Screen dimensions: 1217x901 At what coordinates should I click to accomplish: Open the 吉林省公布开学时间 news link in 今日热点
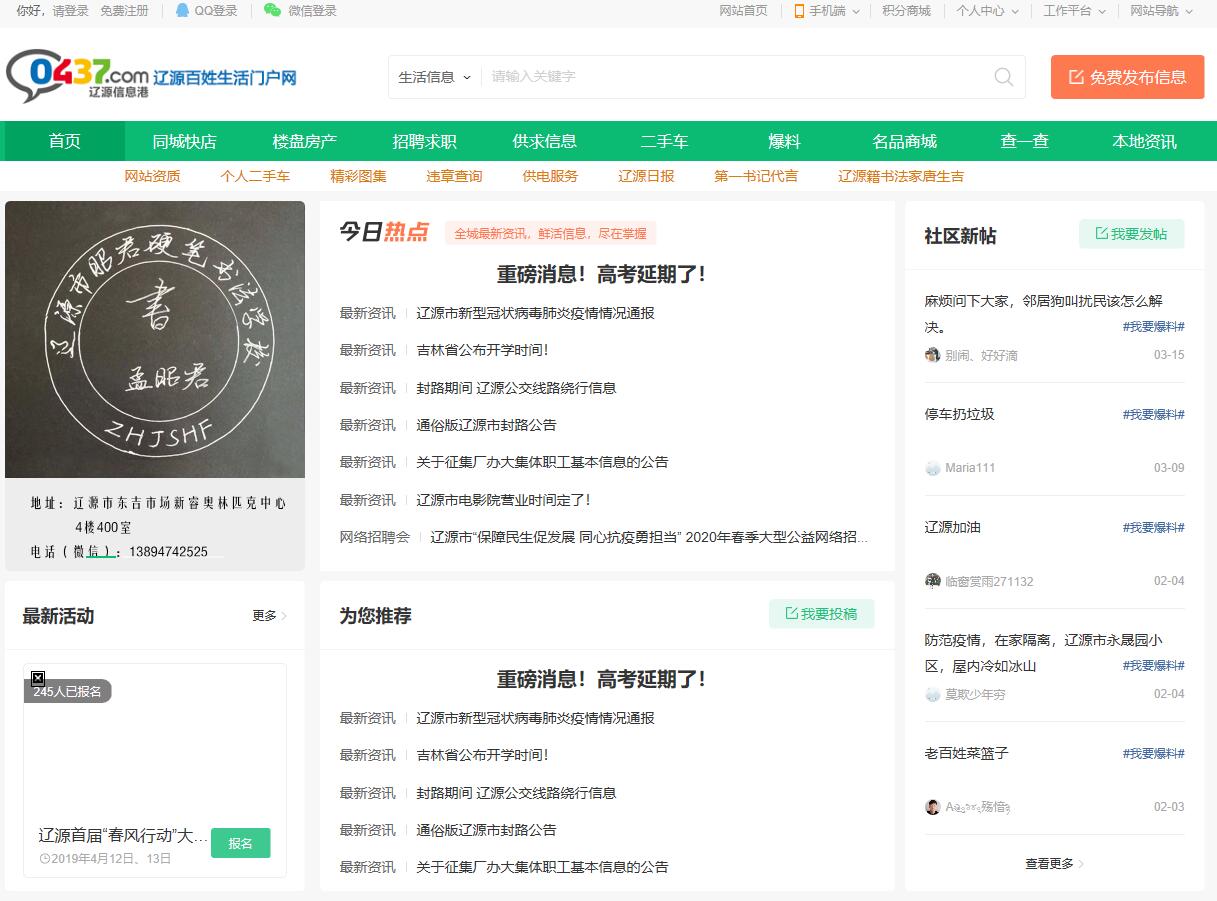click(482, 350)
